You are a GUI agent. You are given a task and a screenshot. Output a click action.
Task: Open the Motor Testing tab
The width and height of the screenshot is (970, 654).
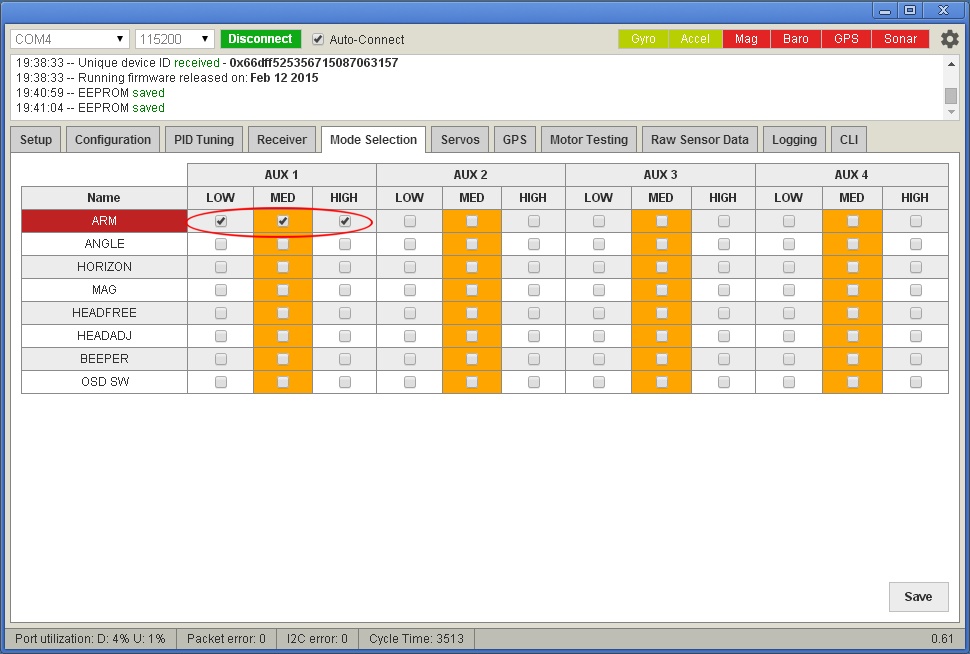(589, 140)
